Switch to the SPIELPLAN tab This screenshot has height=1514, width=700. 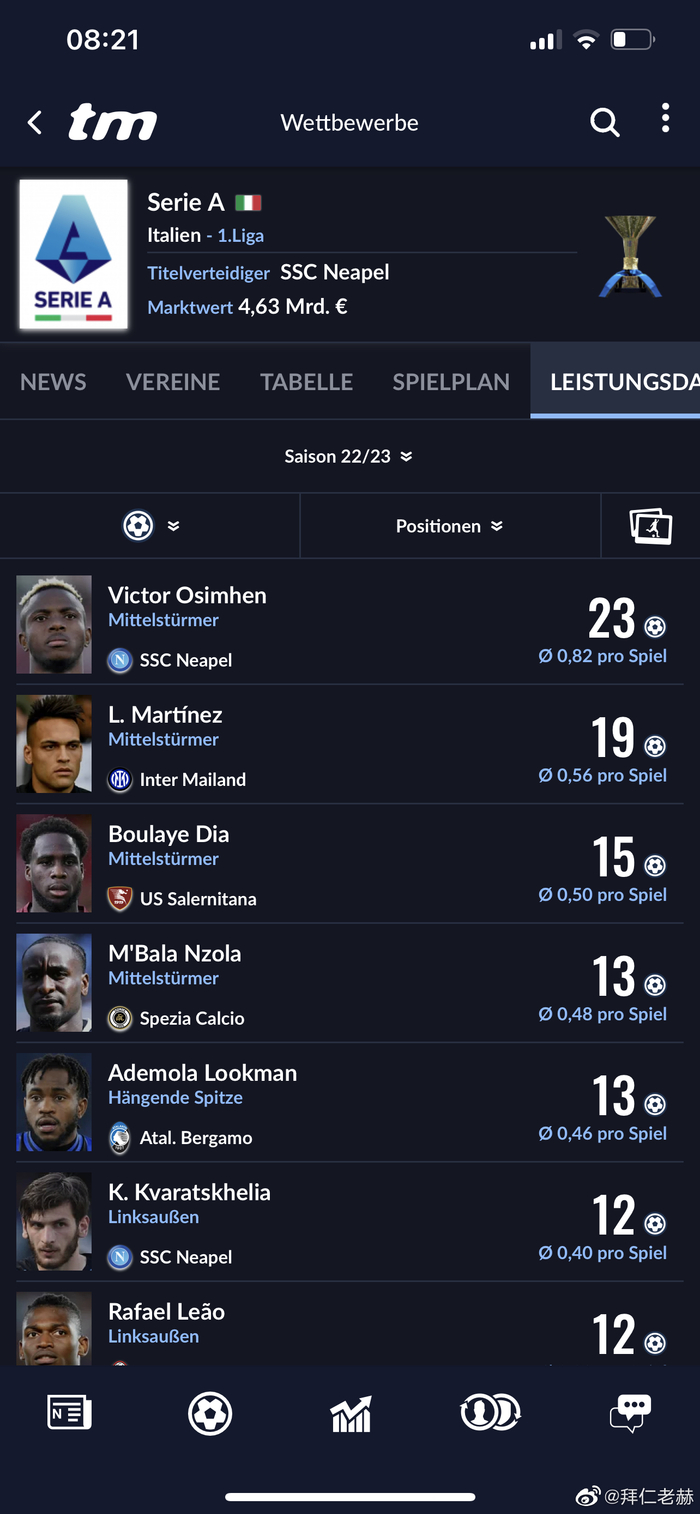tap(451, 382)
